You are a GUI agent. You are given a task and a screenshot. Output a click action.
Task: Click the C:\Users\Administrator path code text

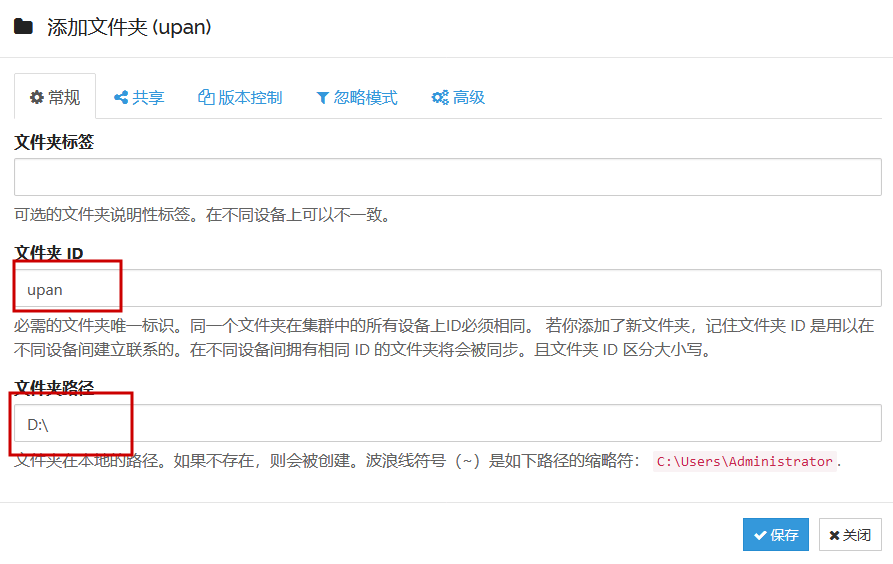tap(744, 461)
